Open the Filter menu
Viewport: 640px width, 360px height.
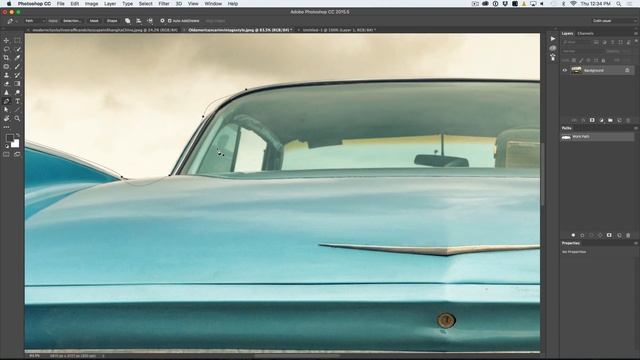(x=164, y=4)
